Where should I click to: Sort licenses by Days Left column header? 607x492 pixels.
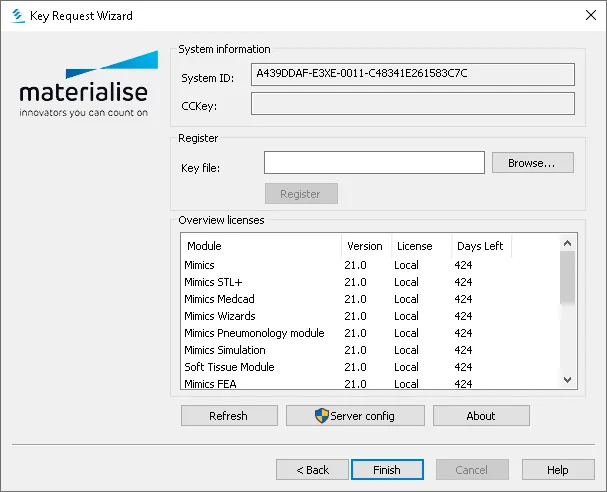tap(481, 246)
